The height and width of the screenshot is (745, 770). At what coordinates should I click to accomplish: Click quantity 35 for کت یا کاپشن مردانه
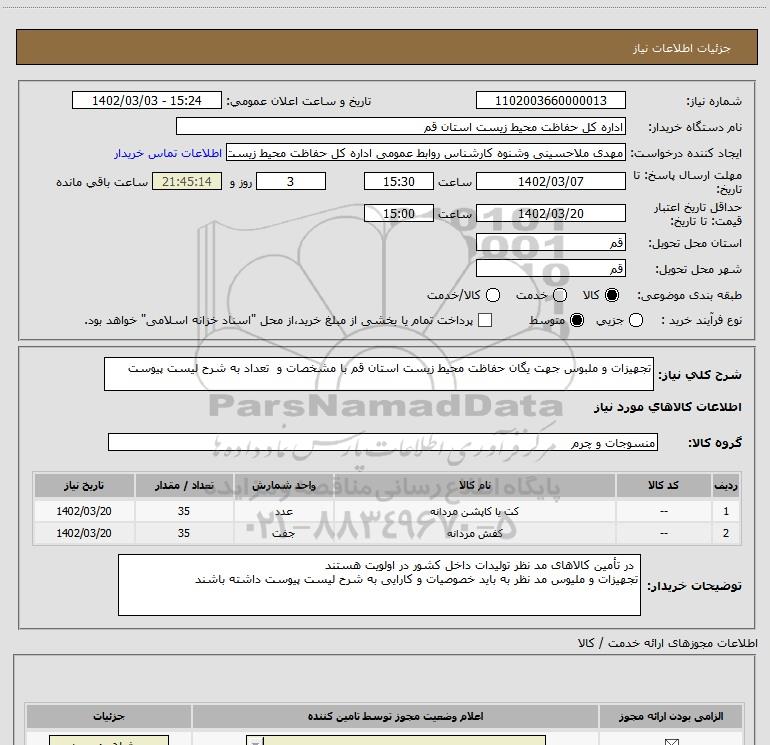184,511
